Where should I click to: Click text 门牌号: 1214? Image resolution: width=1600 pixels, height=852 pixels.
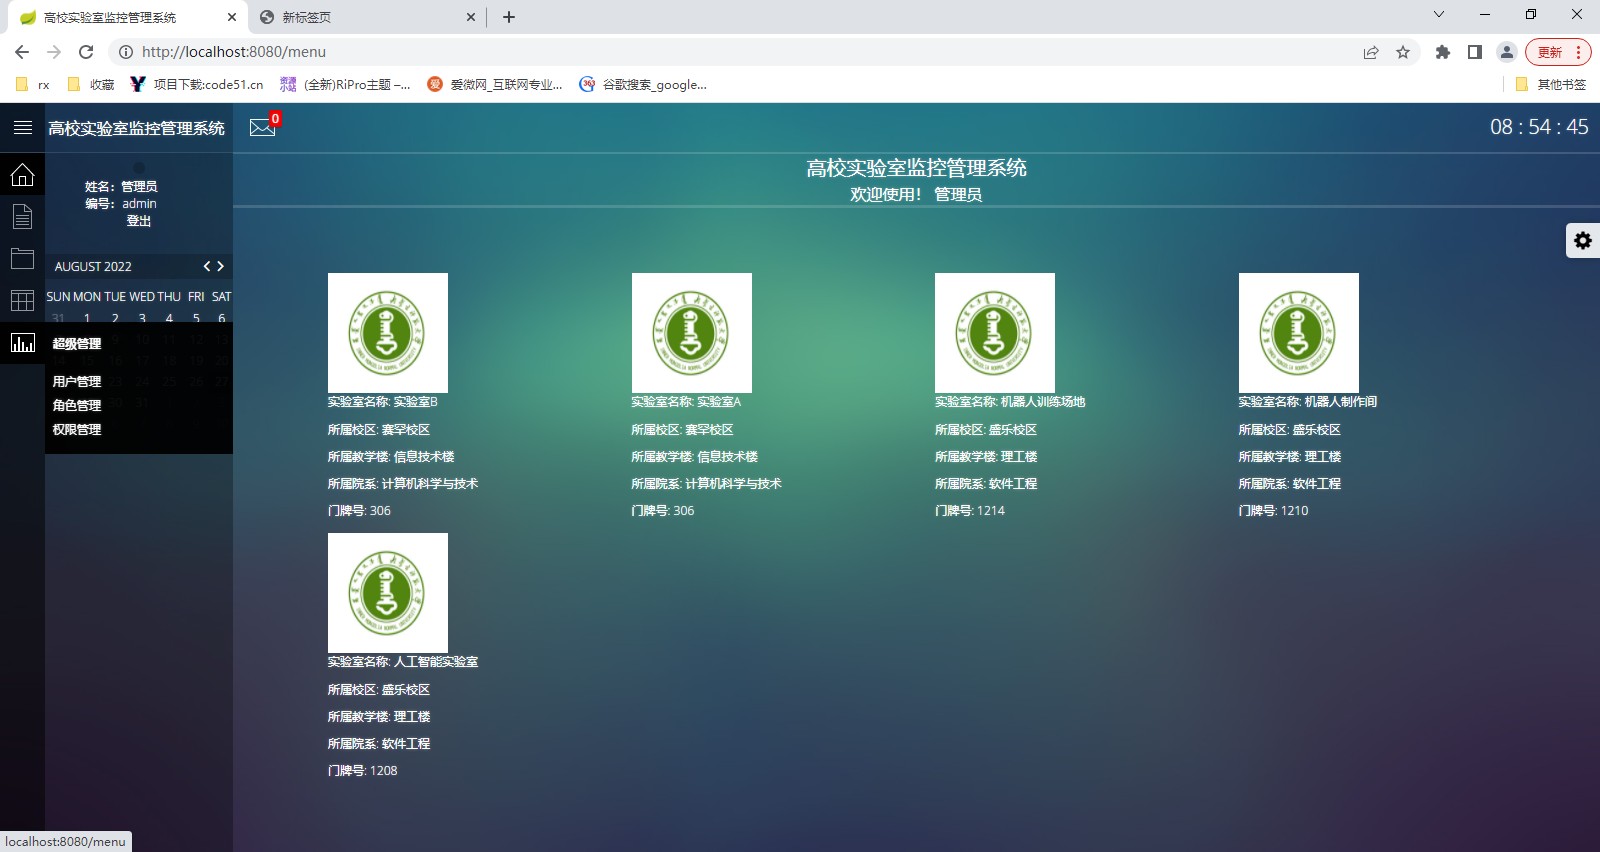pos(970,511)
